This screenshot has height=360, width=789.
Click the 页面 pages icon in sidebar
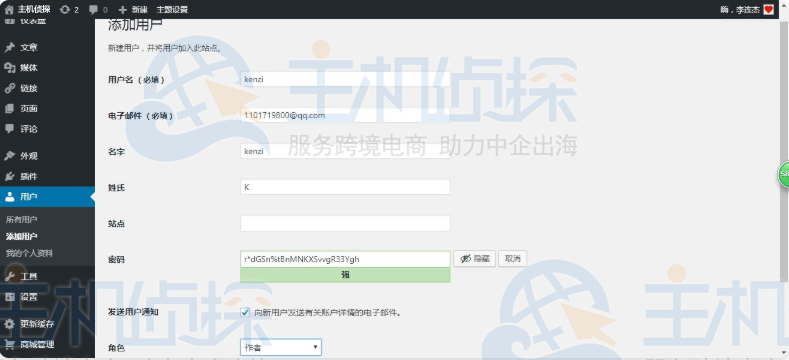pyautogui.click(x=10, y=108)
